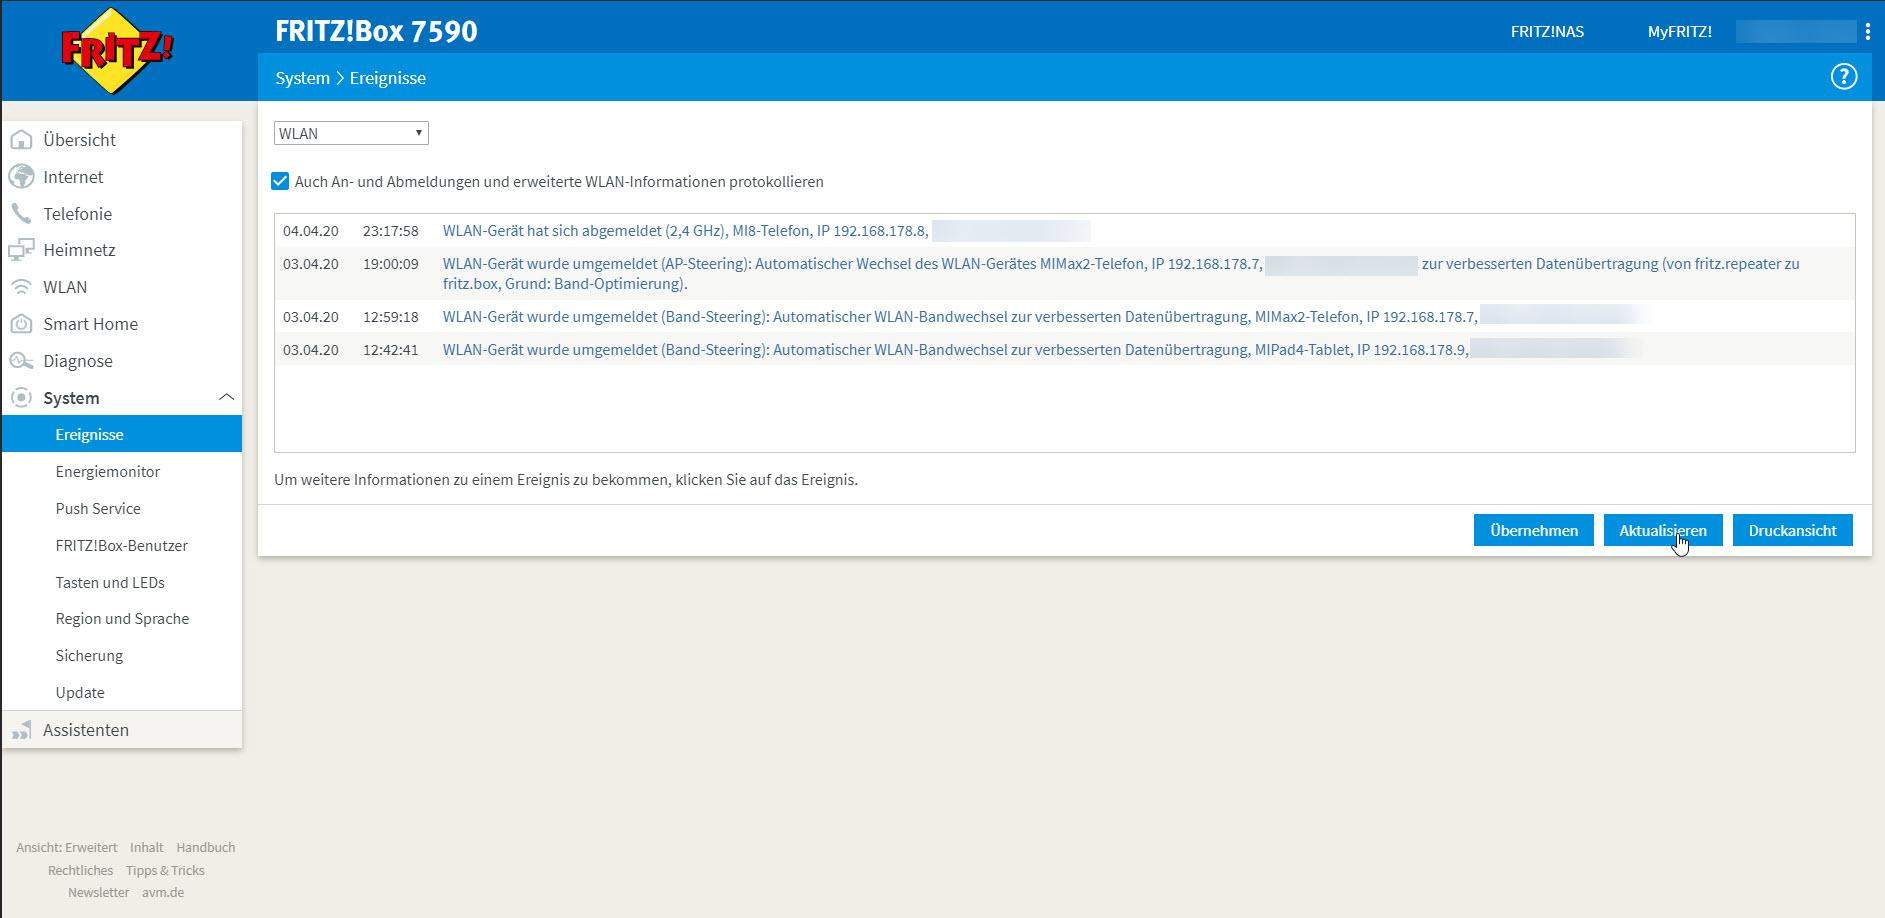Open MyFRITZ! link in header
This screenshot has height=918, width=1885.
1679,32
